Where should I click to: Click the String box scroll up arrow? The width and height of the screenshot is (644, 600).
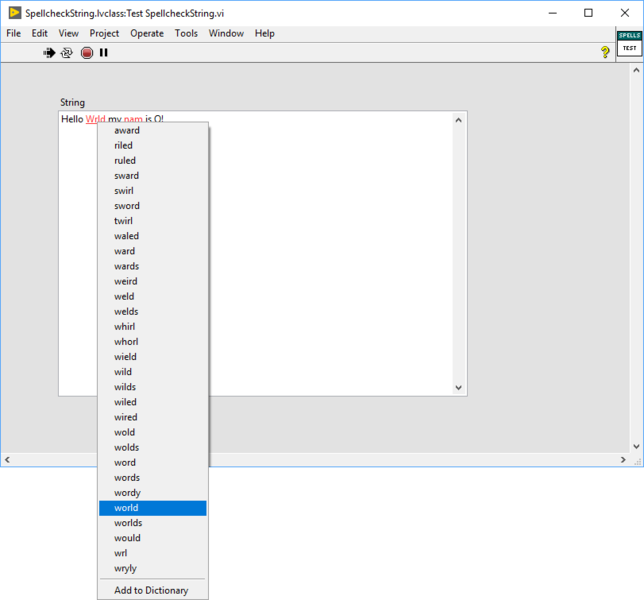click(x=458, y=120)
